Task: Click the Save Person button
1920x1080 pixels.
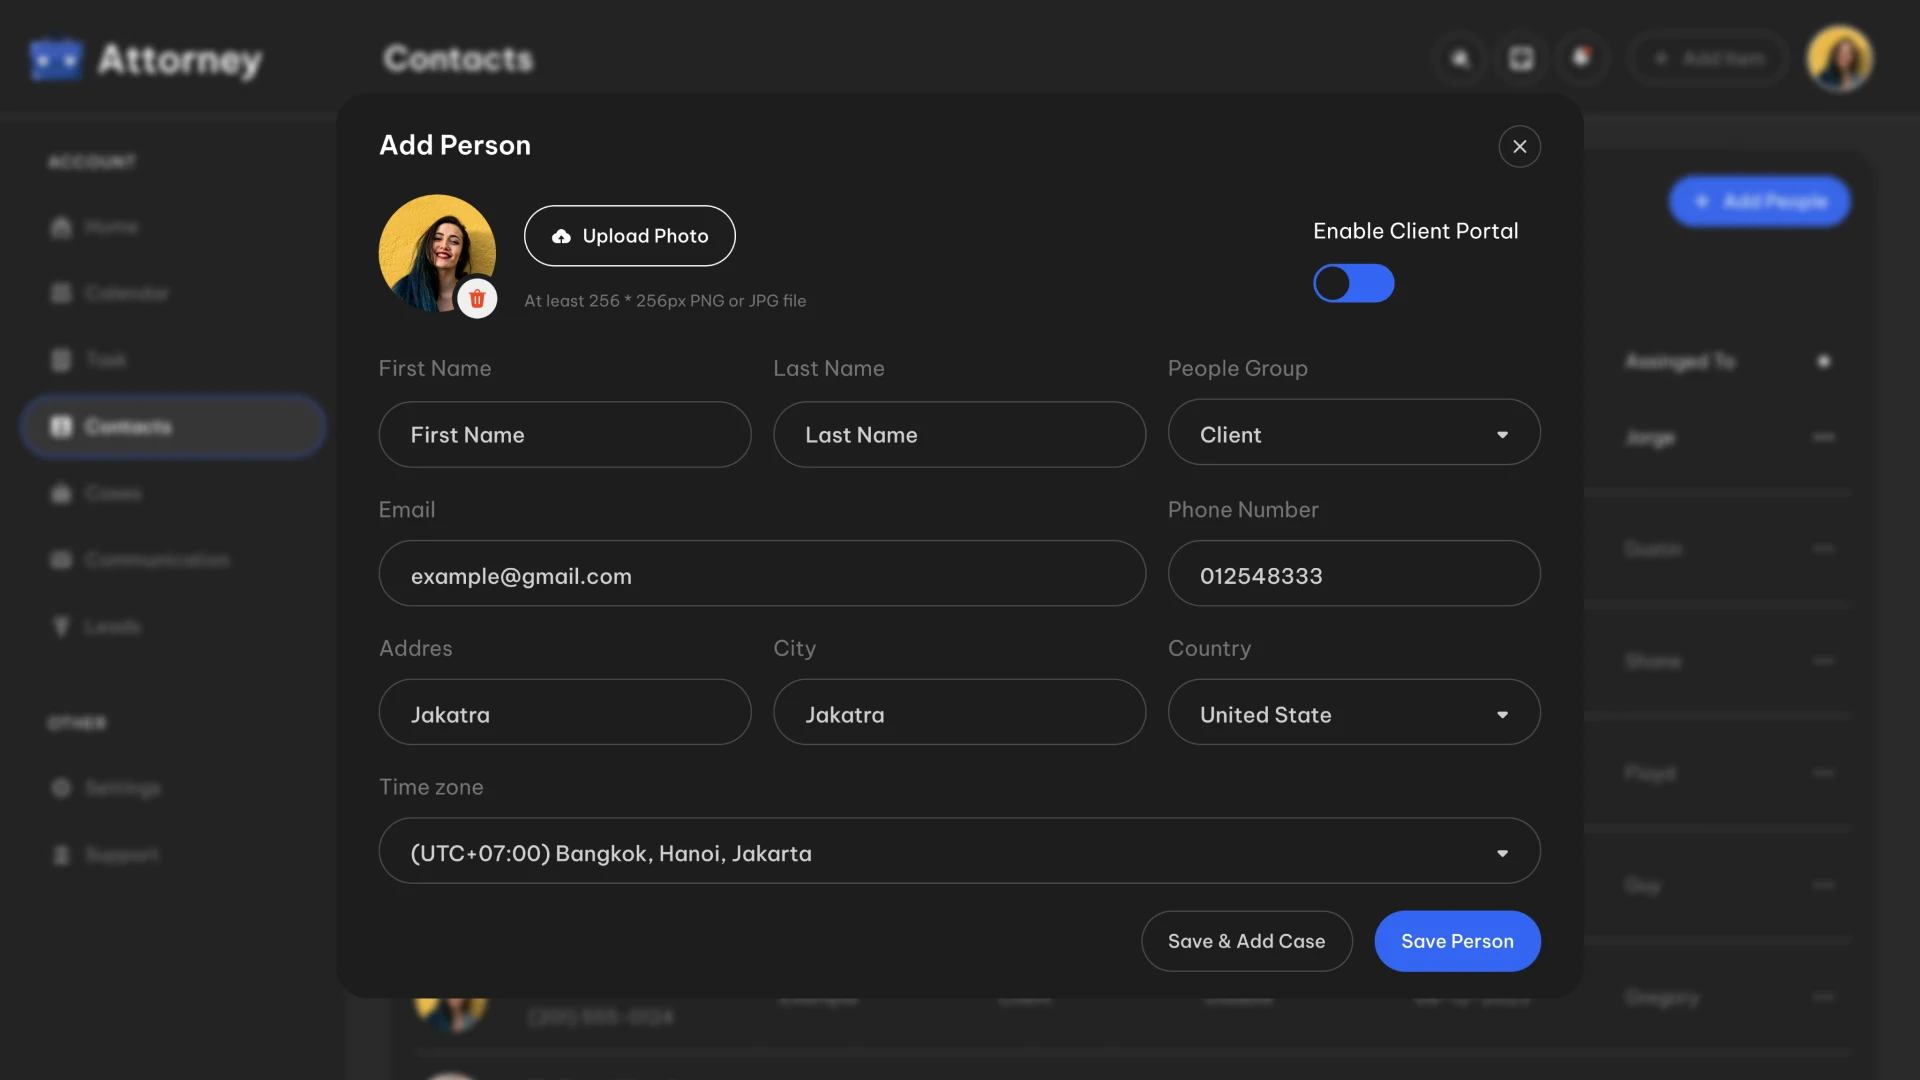Action: pyautogui.click(x=1457, y=941)
